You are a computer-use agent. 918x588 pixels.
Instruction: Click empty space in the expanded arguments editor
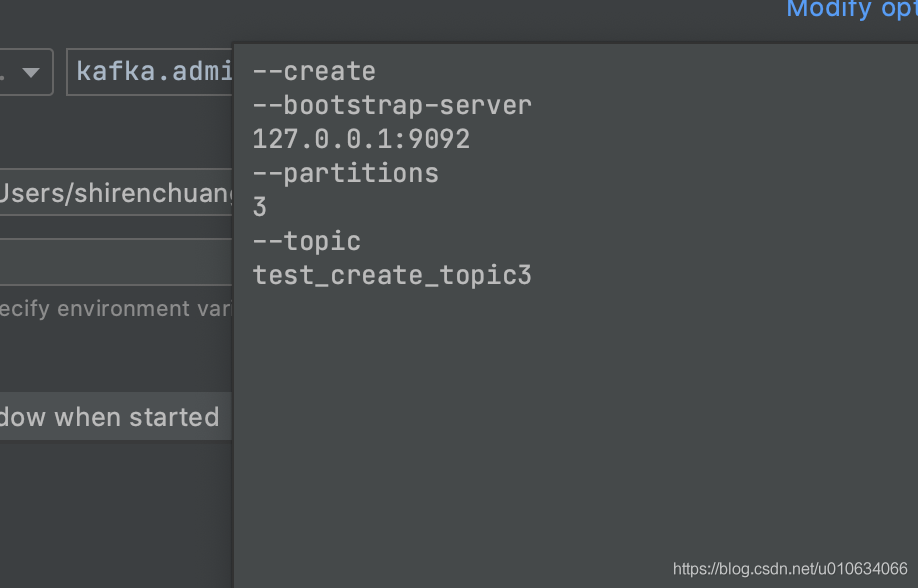(574, 422)
